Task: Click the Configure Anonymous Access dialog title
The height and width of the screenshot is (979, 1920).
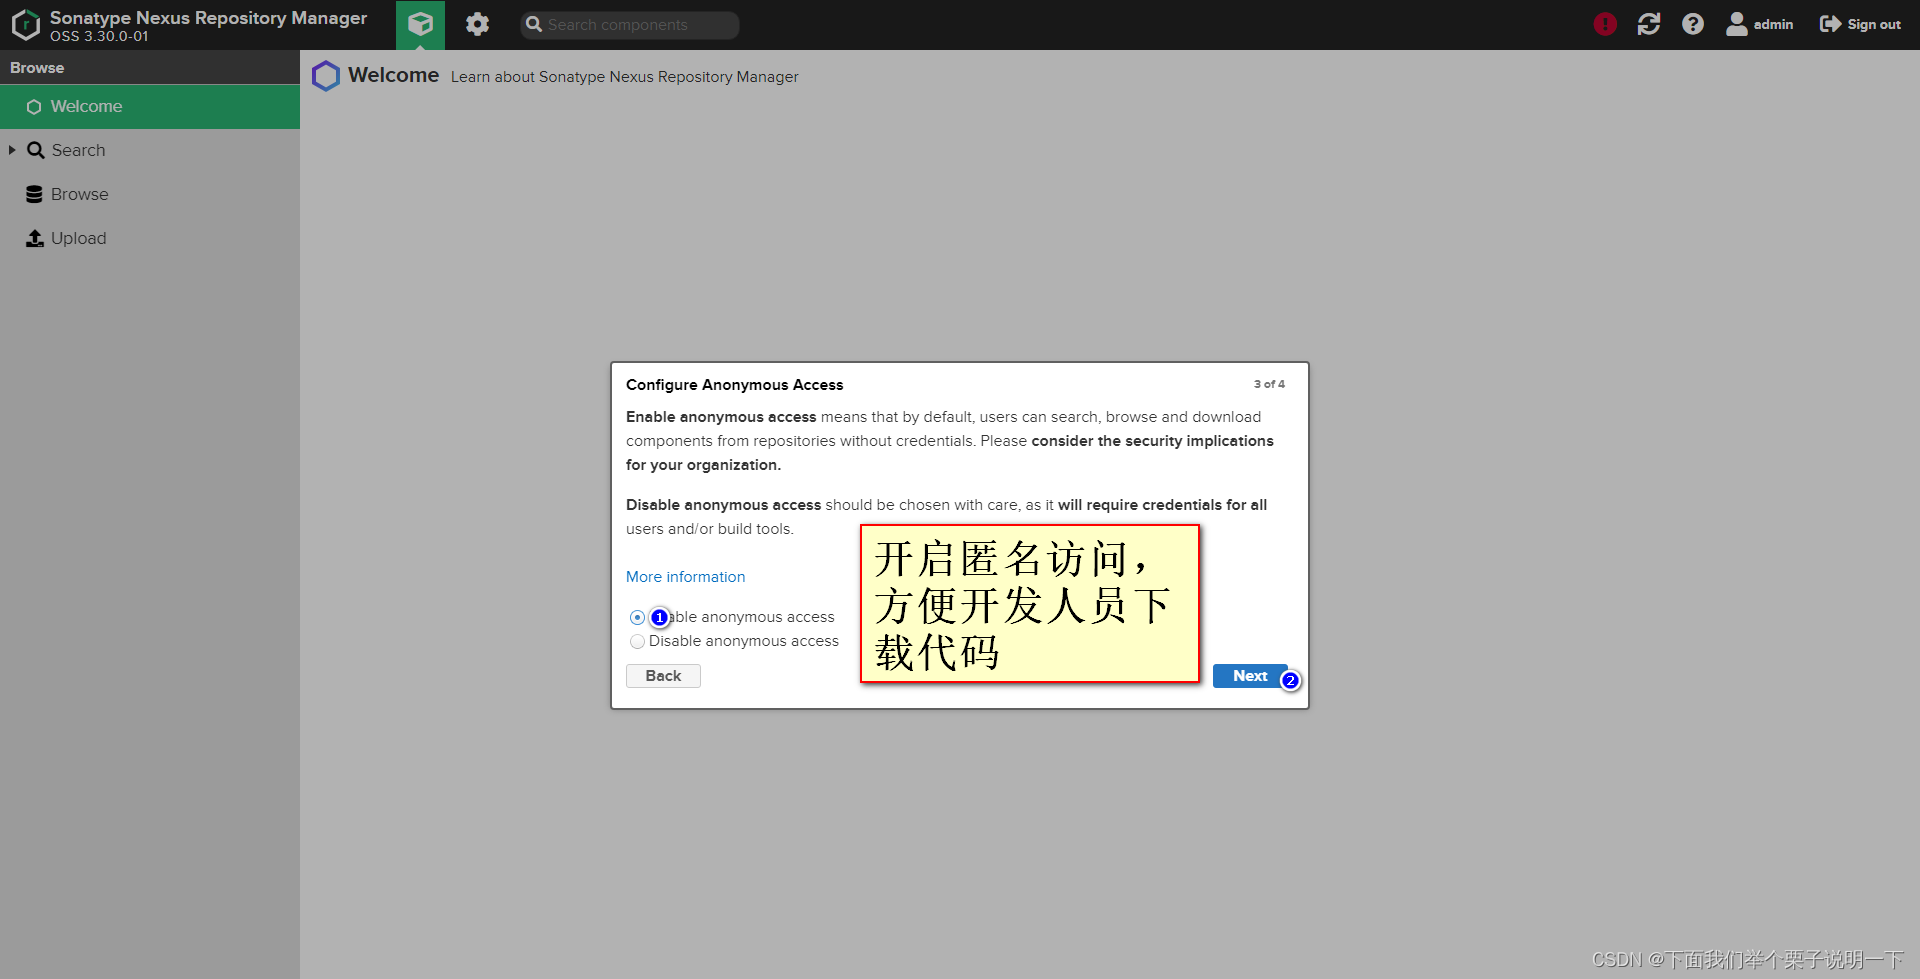Action: [735, 385]
